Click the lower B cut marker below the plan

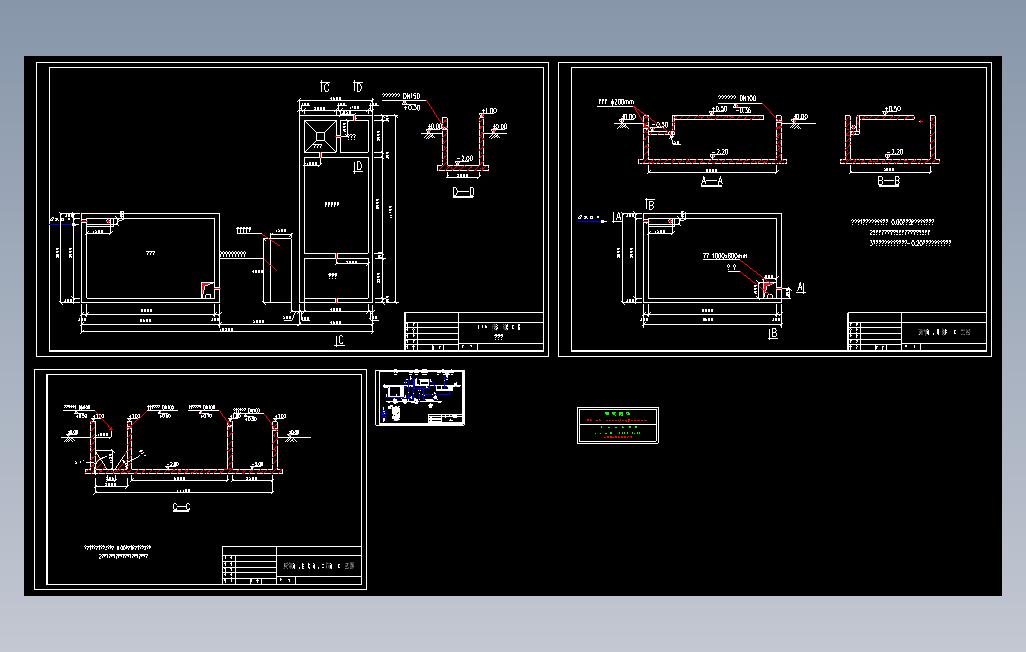[x=773, y=333]
